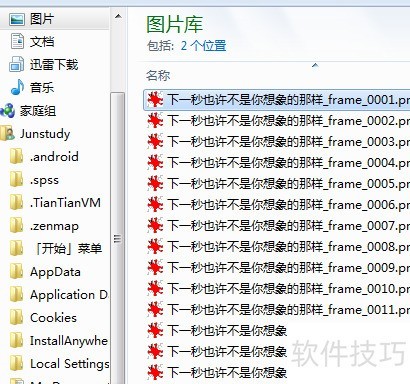Screen dimensions: 410x384
Task: Click the Local Settings folder icon
Action: pos(17,364)
